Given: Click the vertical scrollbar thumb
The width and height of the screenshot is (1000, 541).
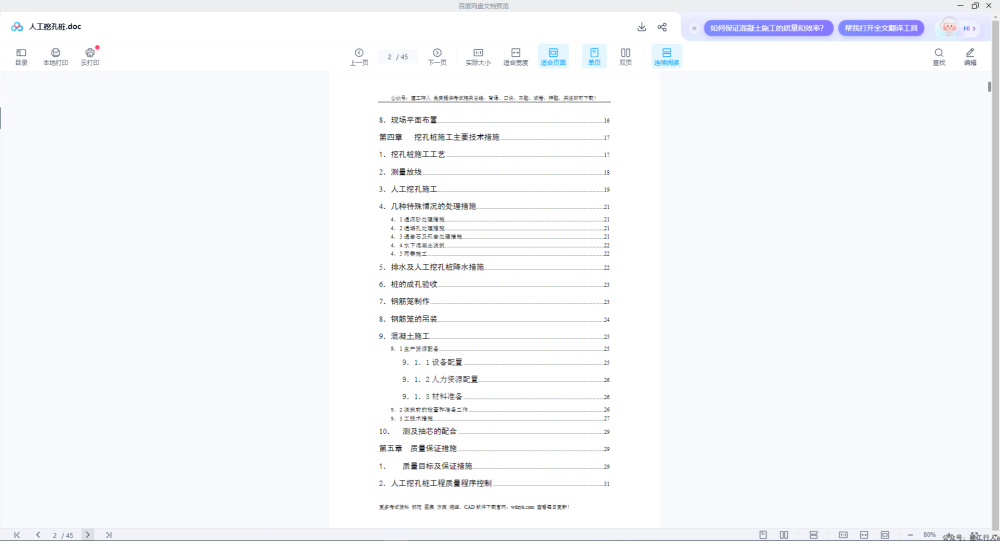Looking at the screenshot, I should (x=989, y=86).
